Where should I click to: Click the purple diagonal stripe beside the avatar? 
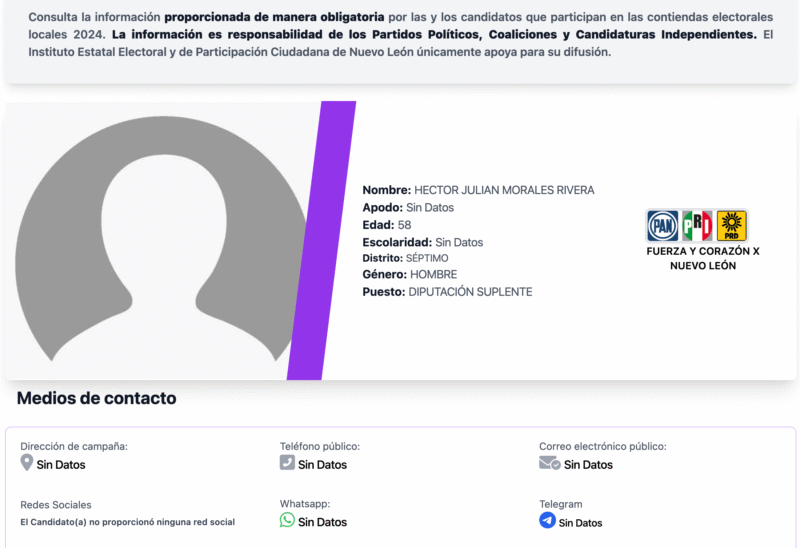(320, 240)
